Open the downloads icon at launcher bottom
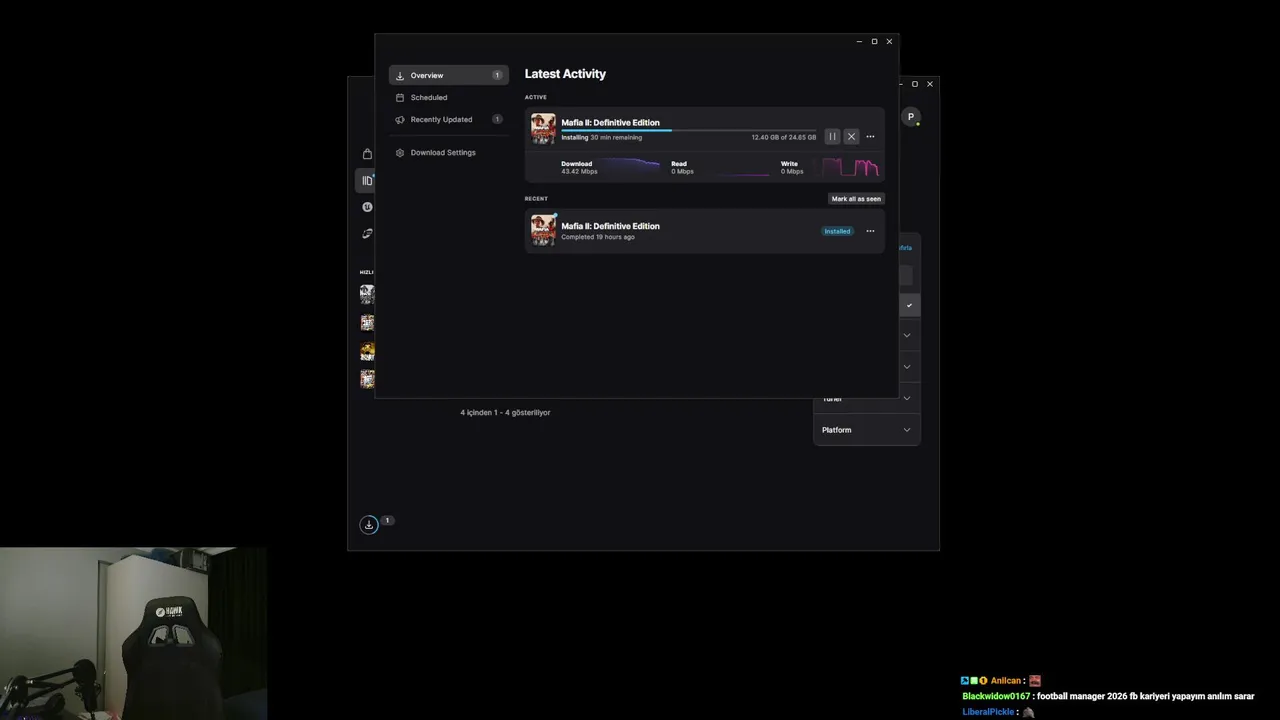 (x=369, y=524)
